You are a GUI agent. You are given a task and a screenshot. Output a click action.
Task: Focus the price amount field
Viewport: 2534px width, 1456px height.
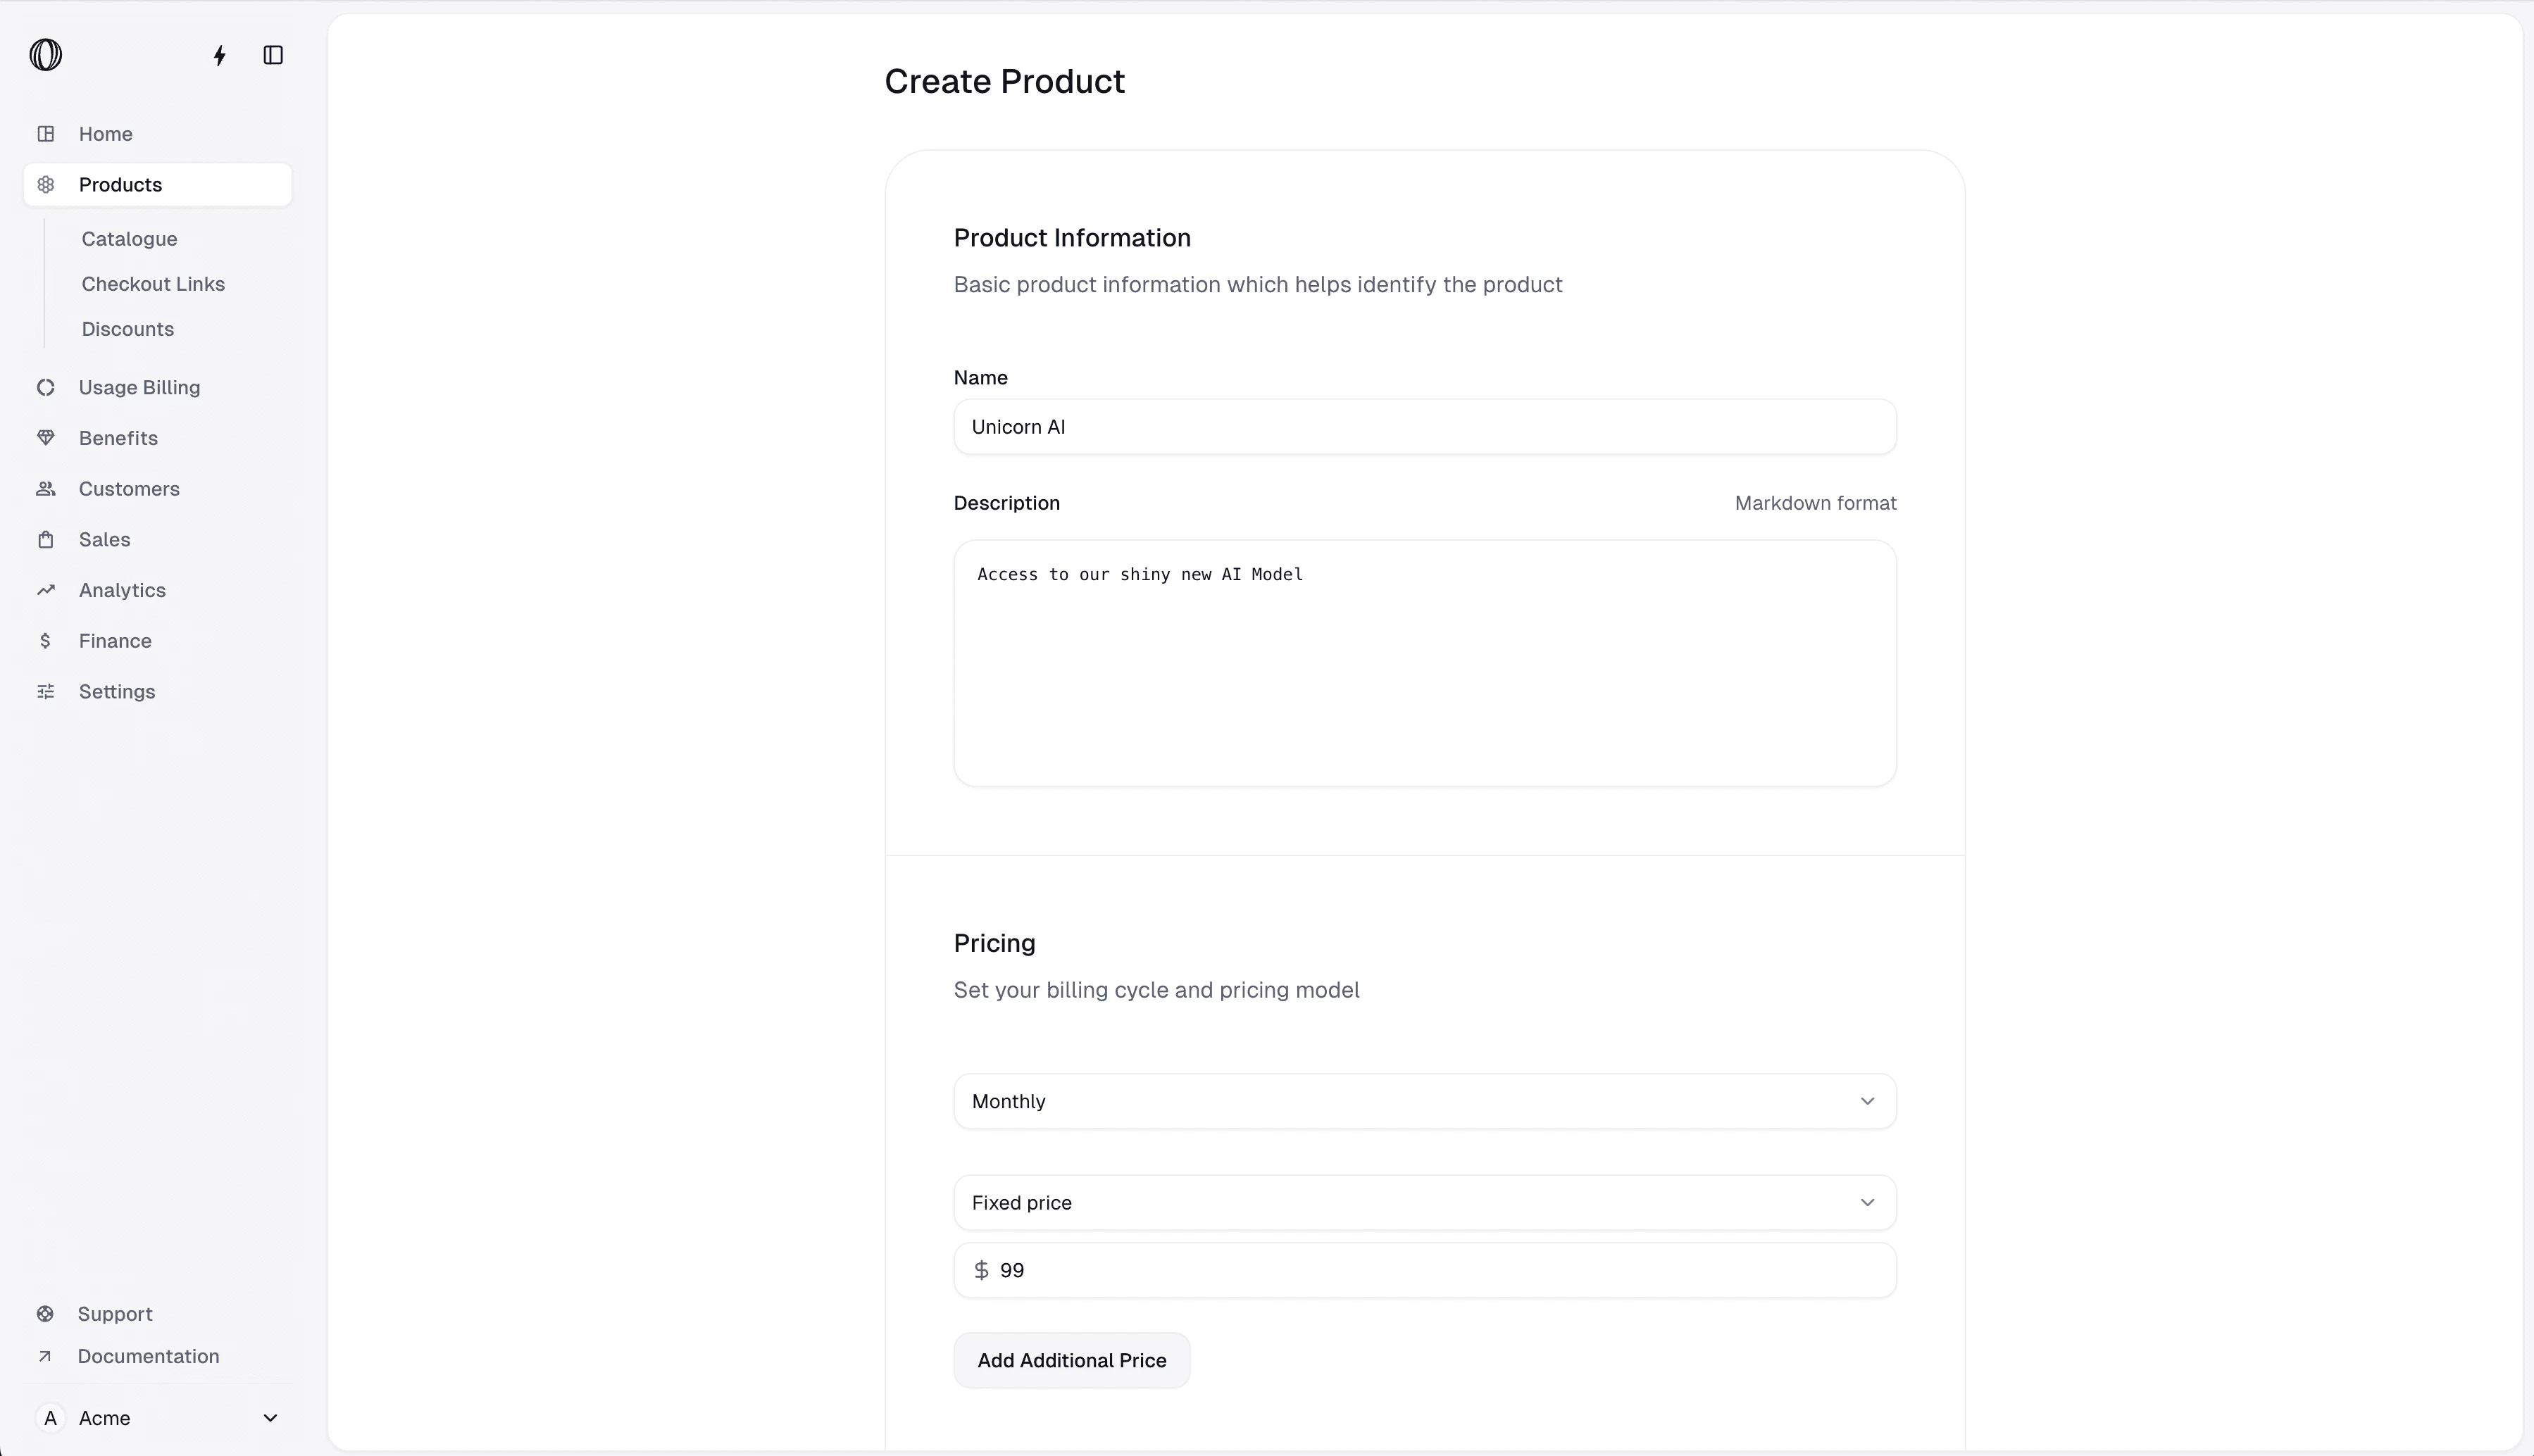(x=1440, y=1270)
